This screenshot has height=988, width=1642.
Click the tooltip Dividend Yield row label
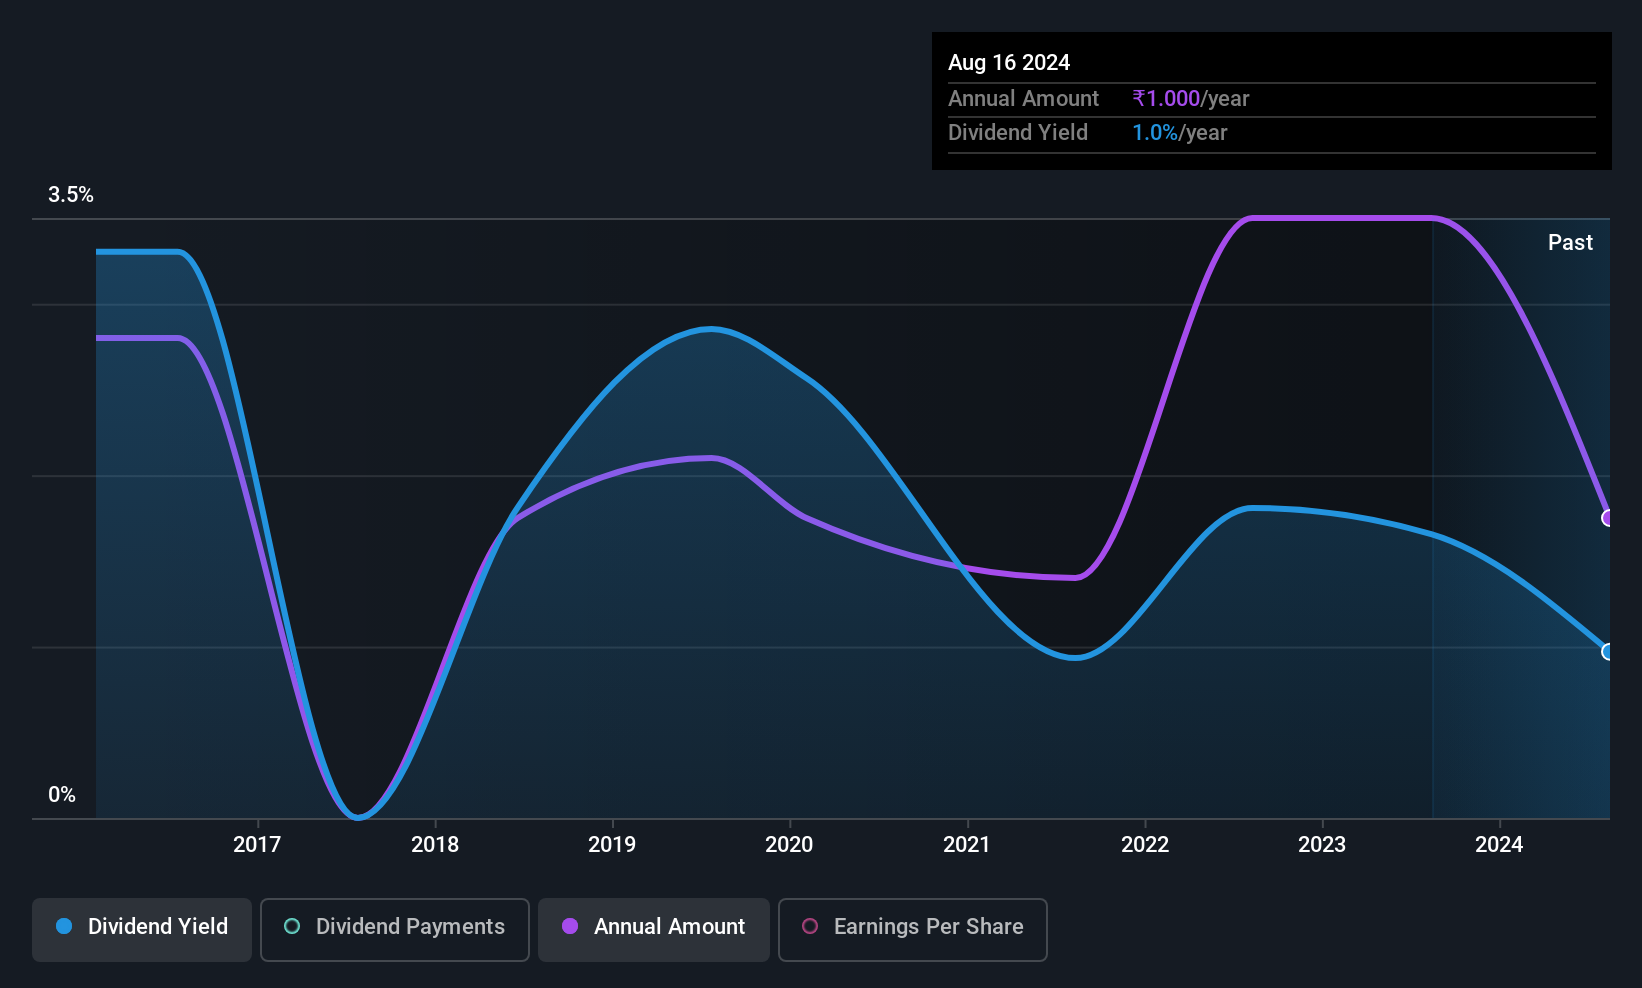[x=1018, y=133]
